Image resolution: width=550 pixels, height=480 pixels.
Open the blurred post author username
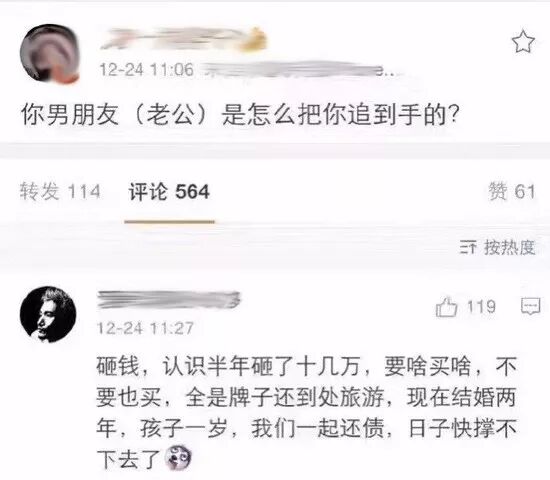(184, 40)
